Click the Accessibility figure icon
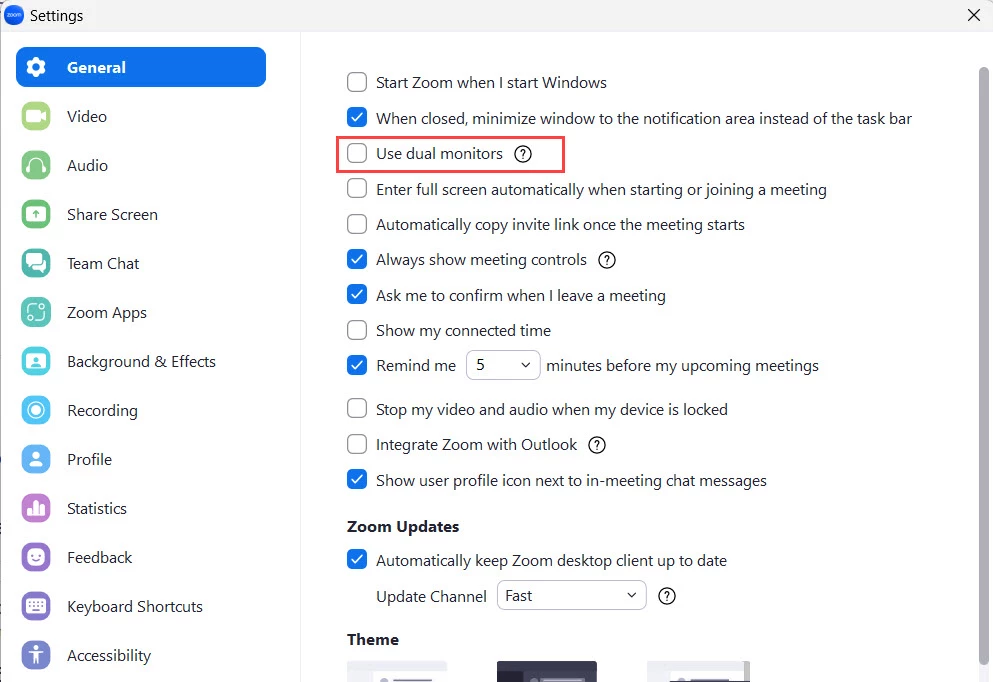Image resolution: width=993 pixels, height=682 pixels. (x=36, y=655)
